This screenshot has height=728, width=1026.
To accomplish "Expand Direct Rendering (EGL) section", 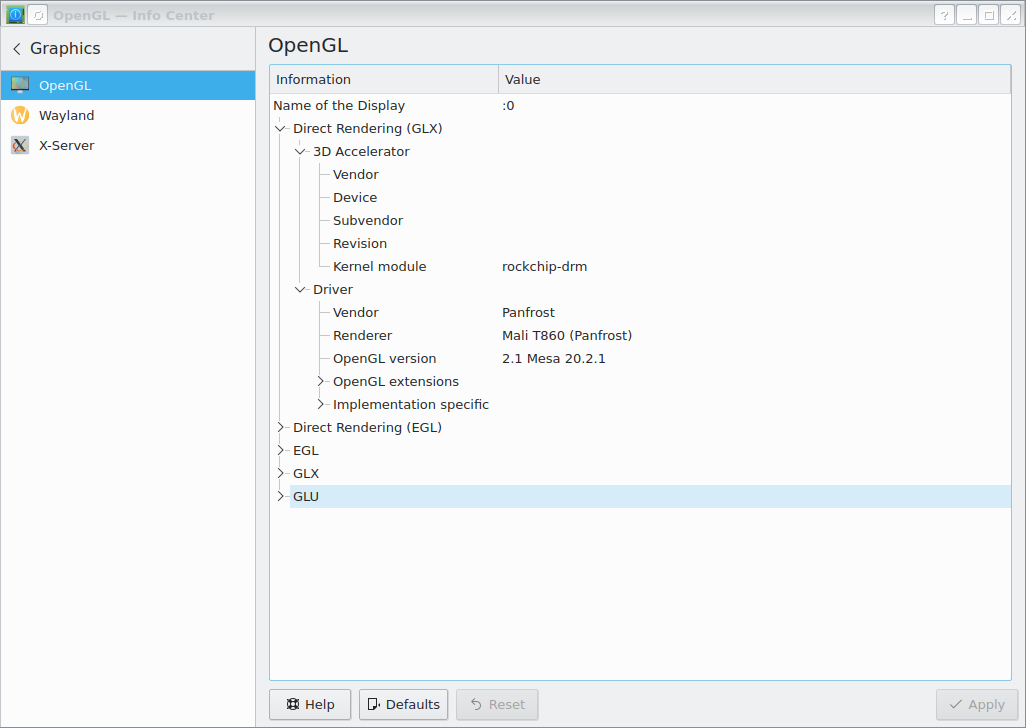I will (x=280, y=428).
